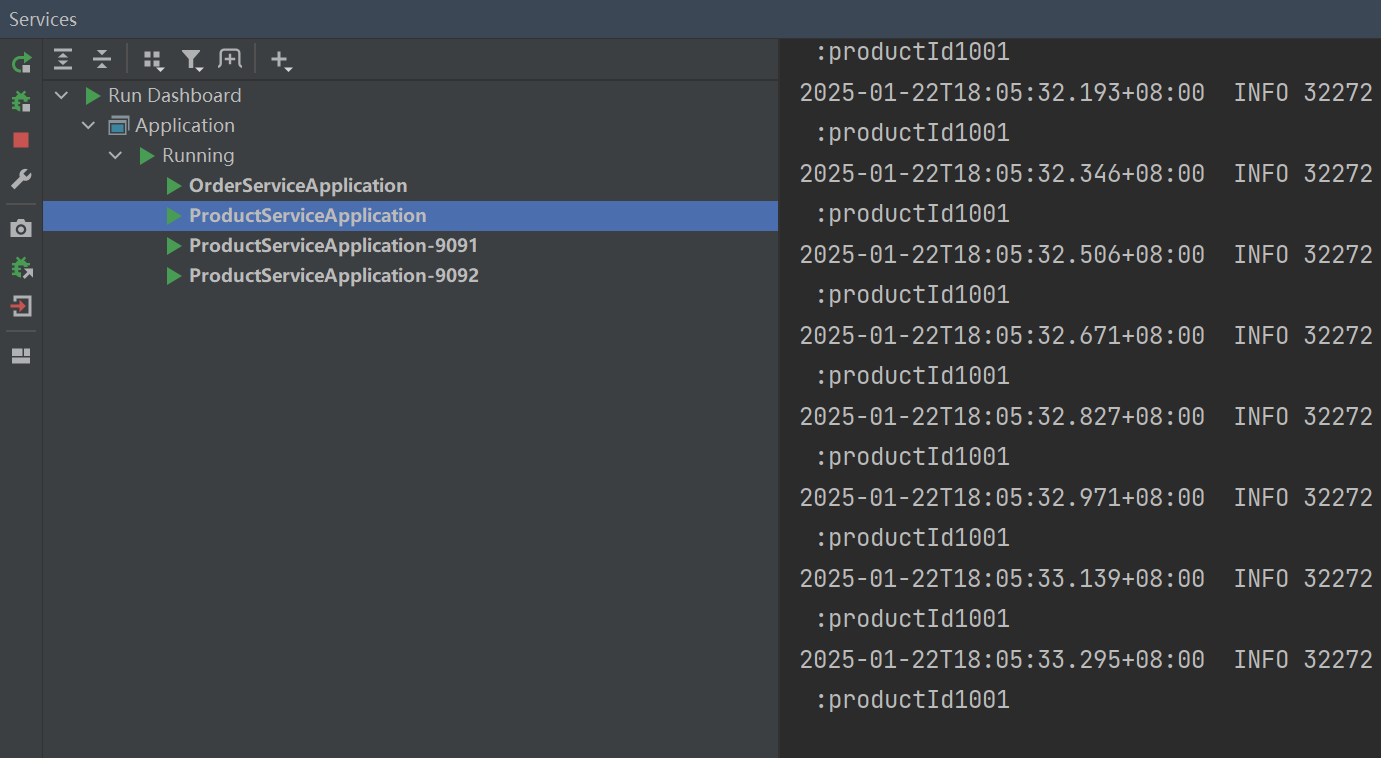Click log timestamp 18:05:32.193

click(1002, 93)
